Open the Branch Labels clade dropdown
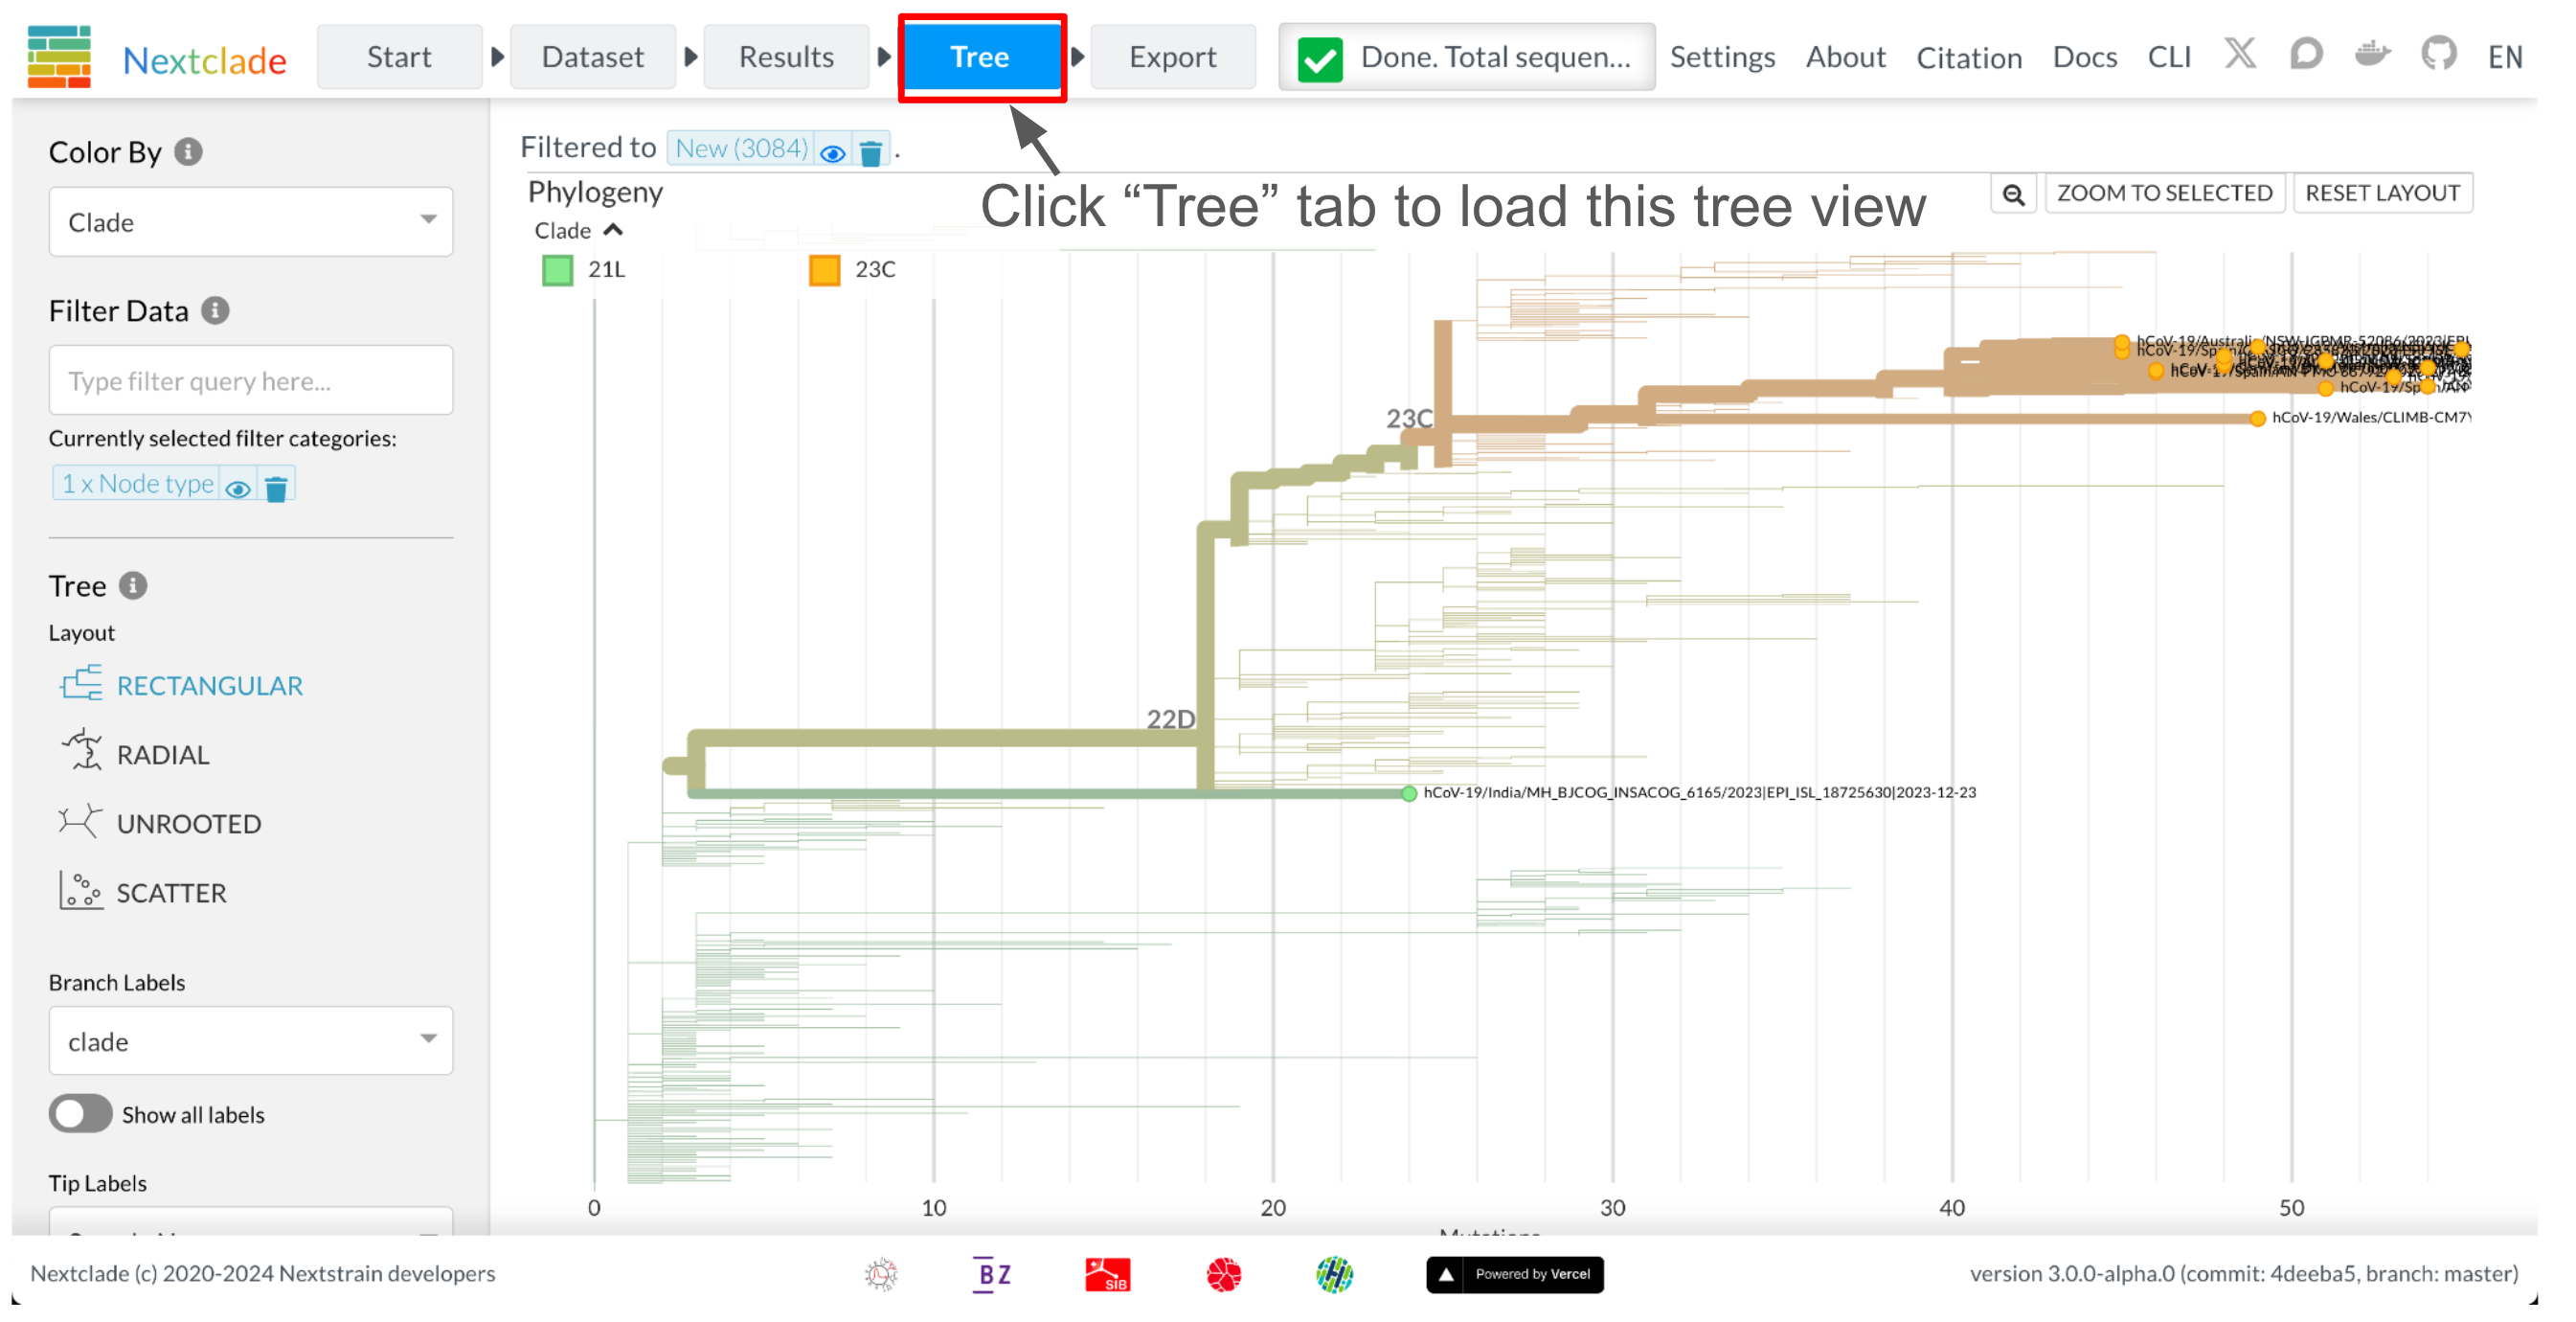This screenshot has width=2576, height=1322. point(251,1041)
